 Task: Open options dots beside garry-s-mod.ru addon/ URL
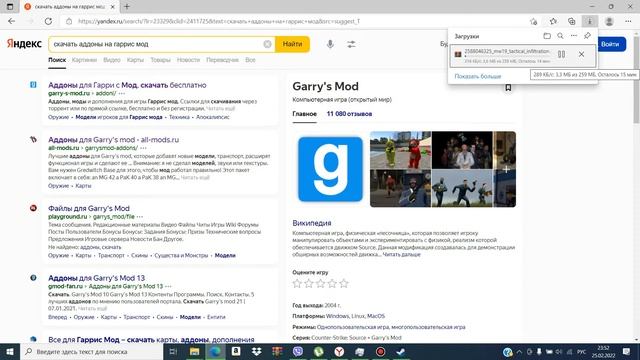click(122, 93)
